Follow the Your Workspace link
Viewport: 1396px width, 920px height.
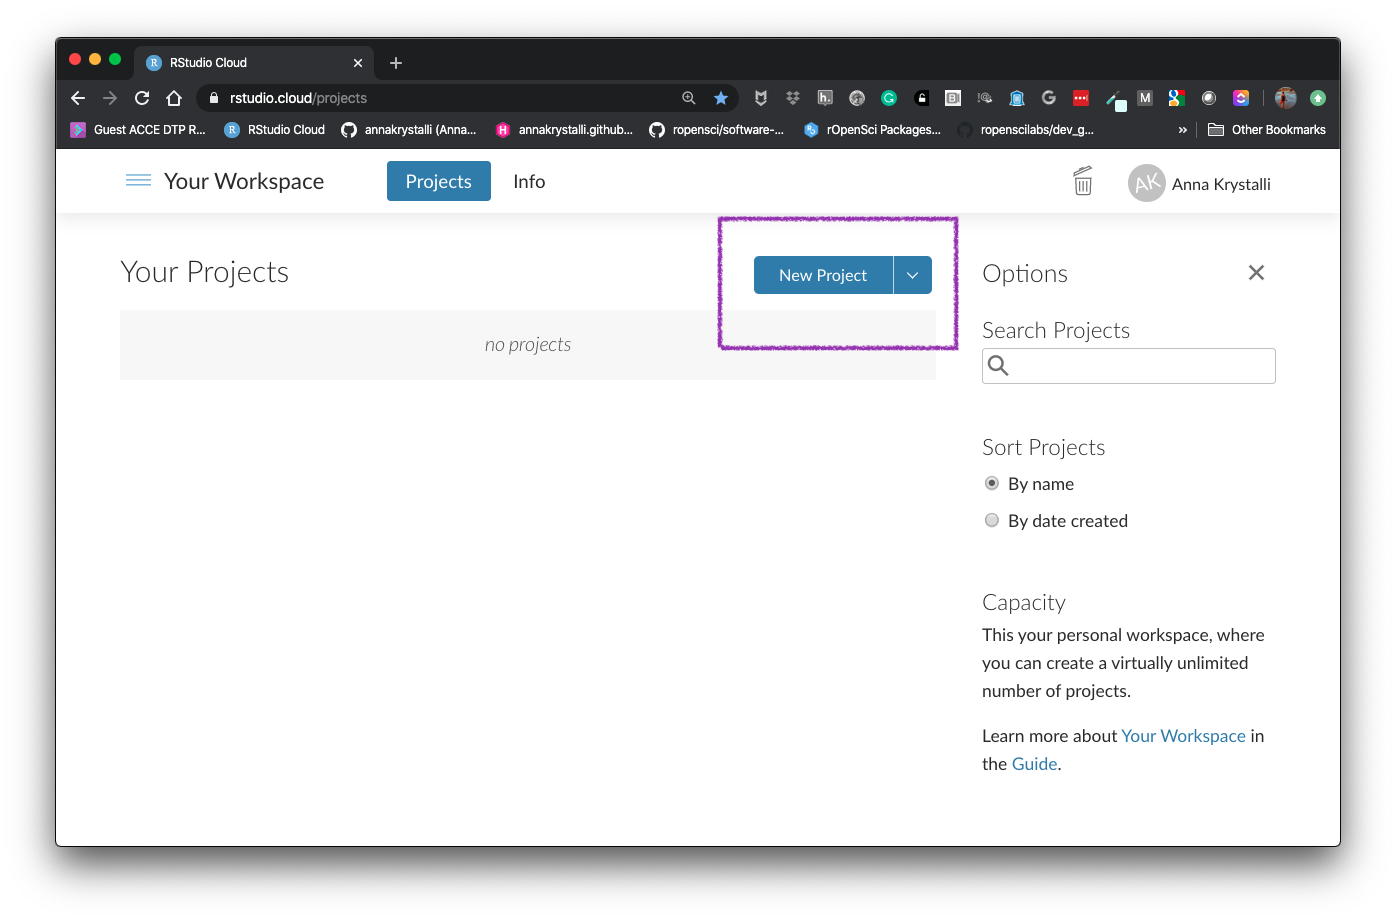[x=1183, y=736]
